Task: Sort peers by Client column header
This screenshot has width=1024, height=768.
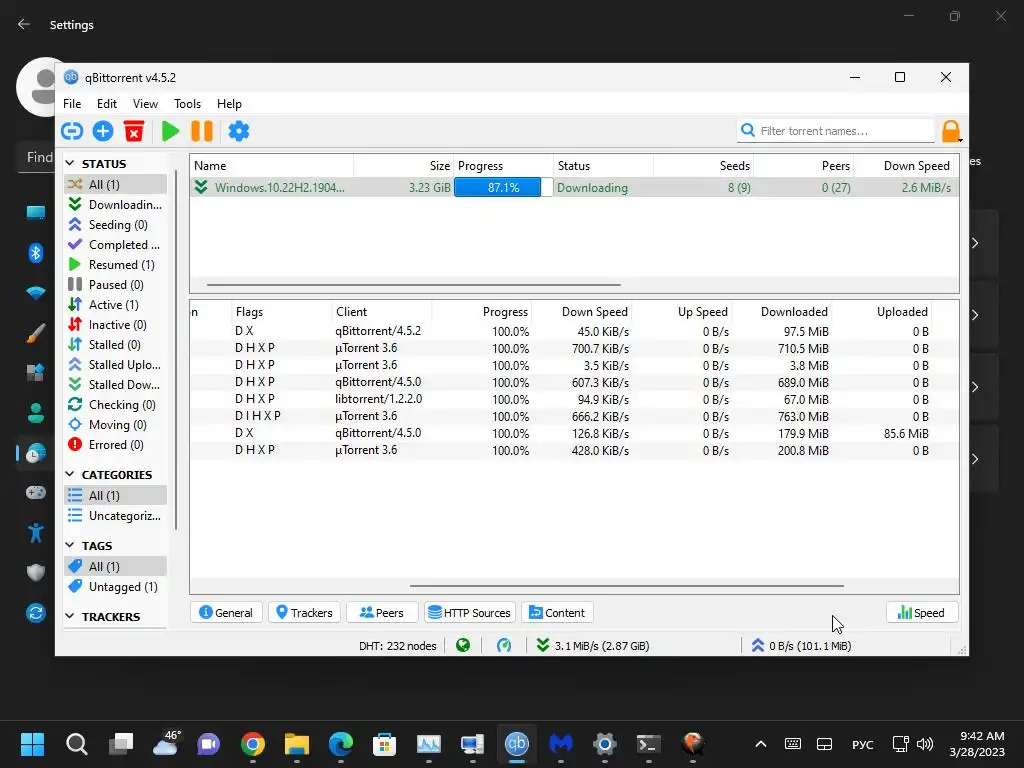Action: pos(381,312)
